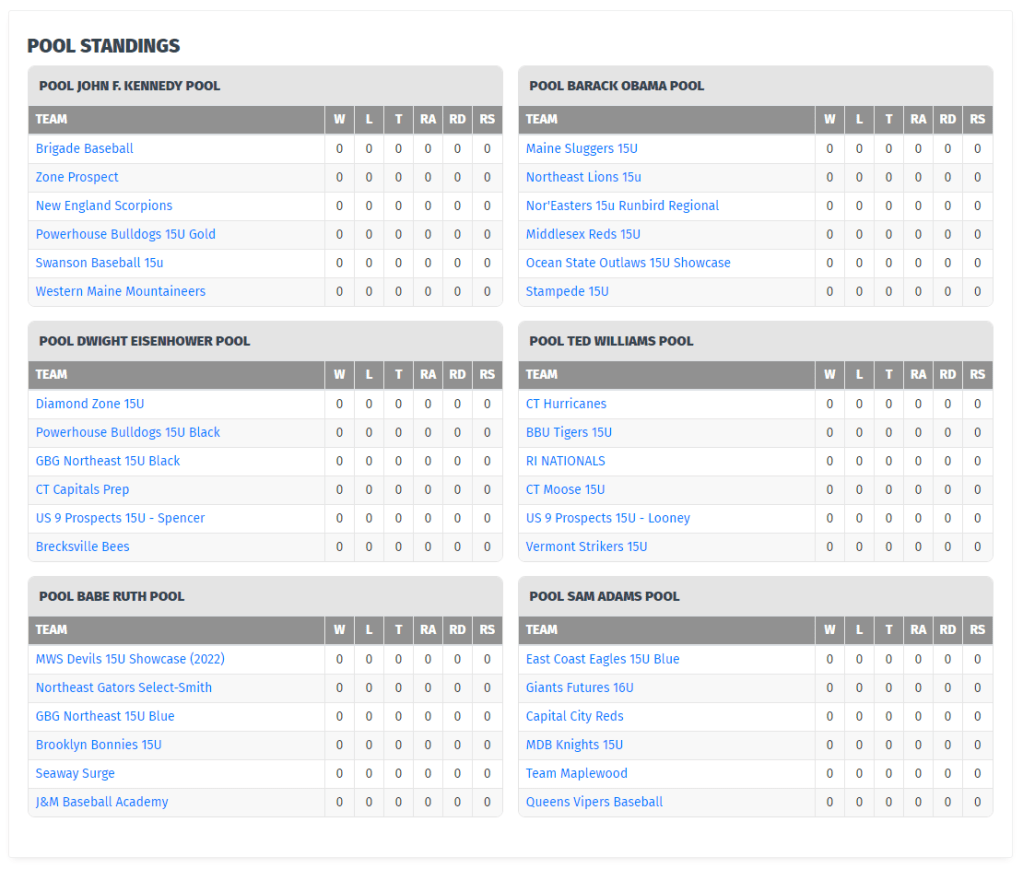Screen dimensions: 1023x869
Task: Open Queens Vipers Baseball team link
Action: [594, 802]
